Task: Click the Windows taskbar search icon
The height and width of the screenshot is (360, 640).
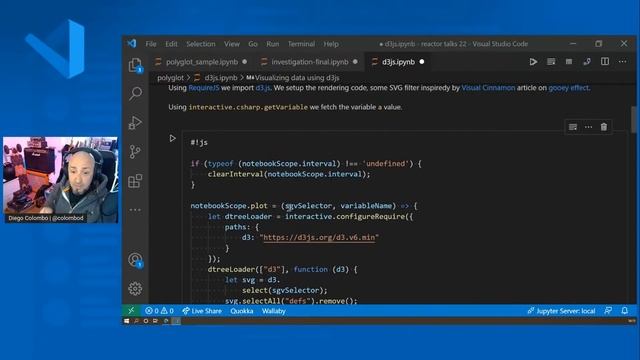Action: (x=136, y=321)
